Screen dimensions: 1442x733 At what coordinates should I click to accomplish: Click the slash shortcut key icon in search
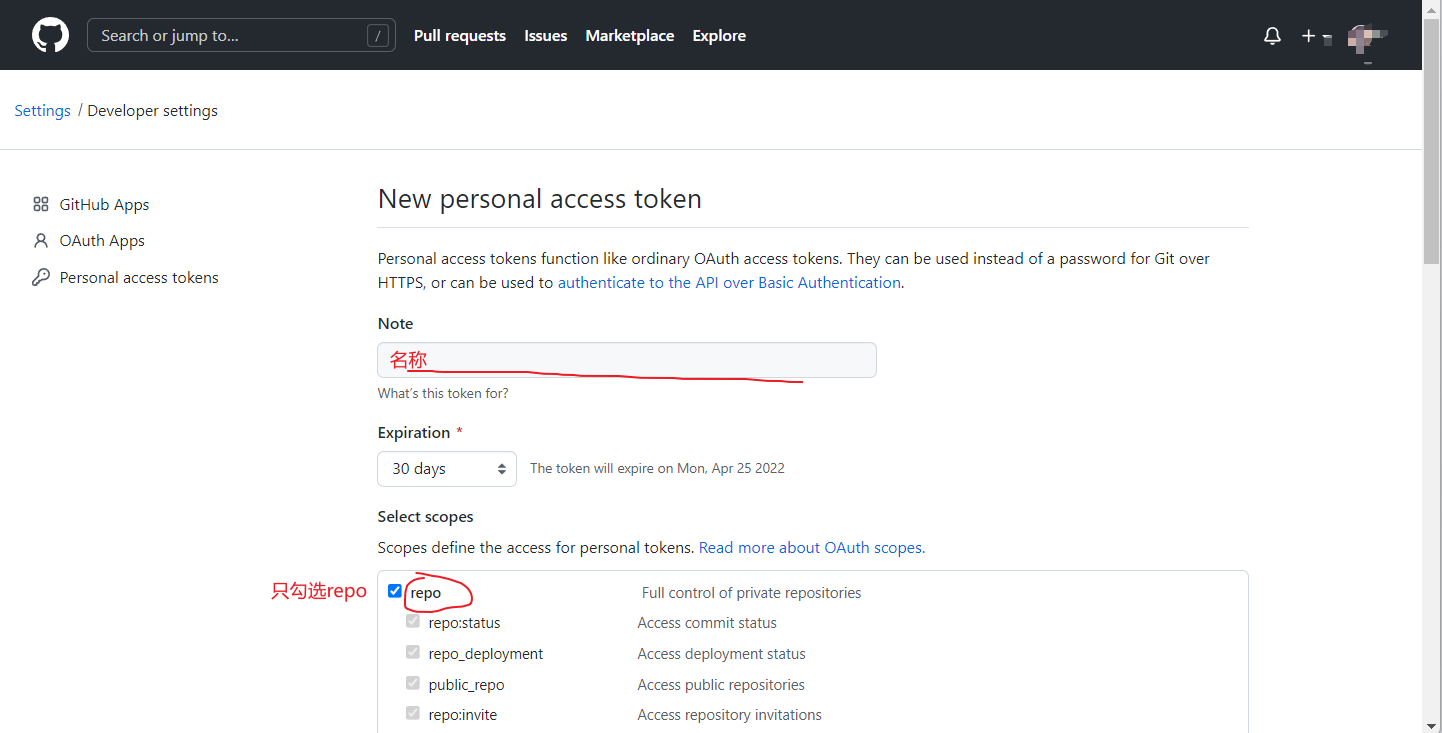377,36
